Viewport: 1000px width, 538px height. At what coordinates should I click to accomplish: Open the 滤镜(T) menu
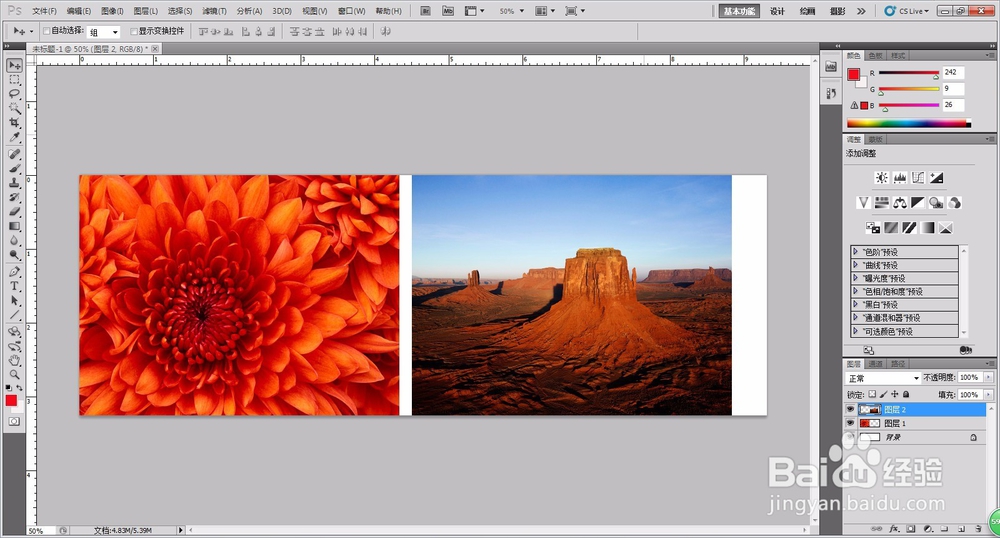(214, 11)
